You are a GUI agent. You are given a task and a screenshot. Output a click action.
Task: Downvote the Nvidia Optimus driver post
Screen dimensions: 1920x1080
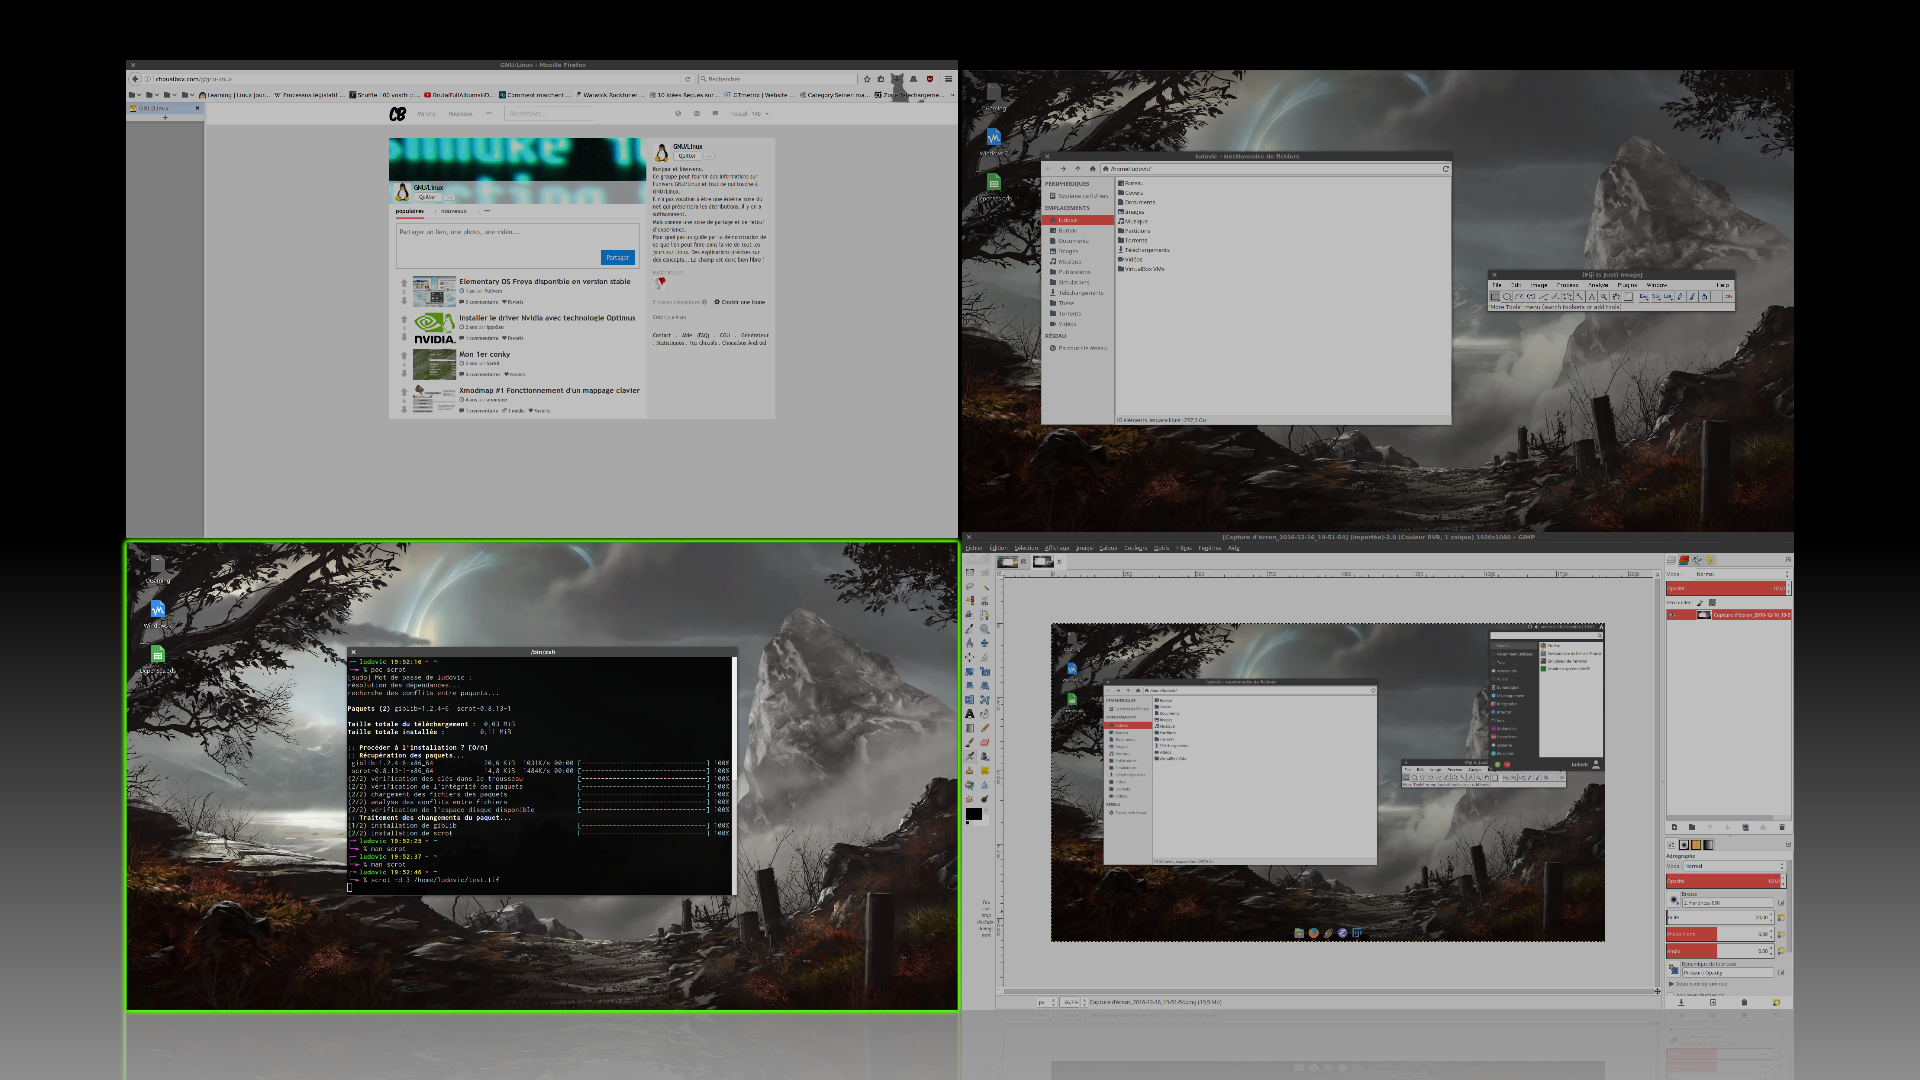pos(404,337)
